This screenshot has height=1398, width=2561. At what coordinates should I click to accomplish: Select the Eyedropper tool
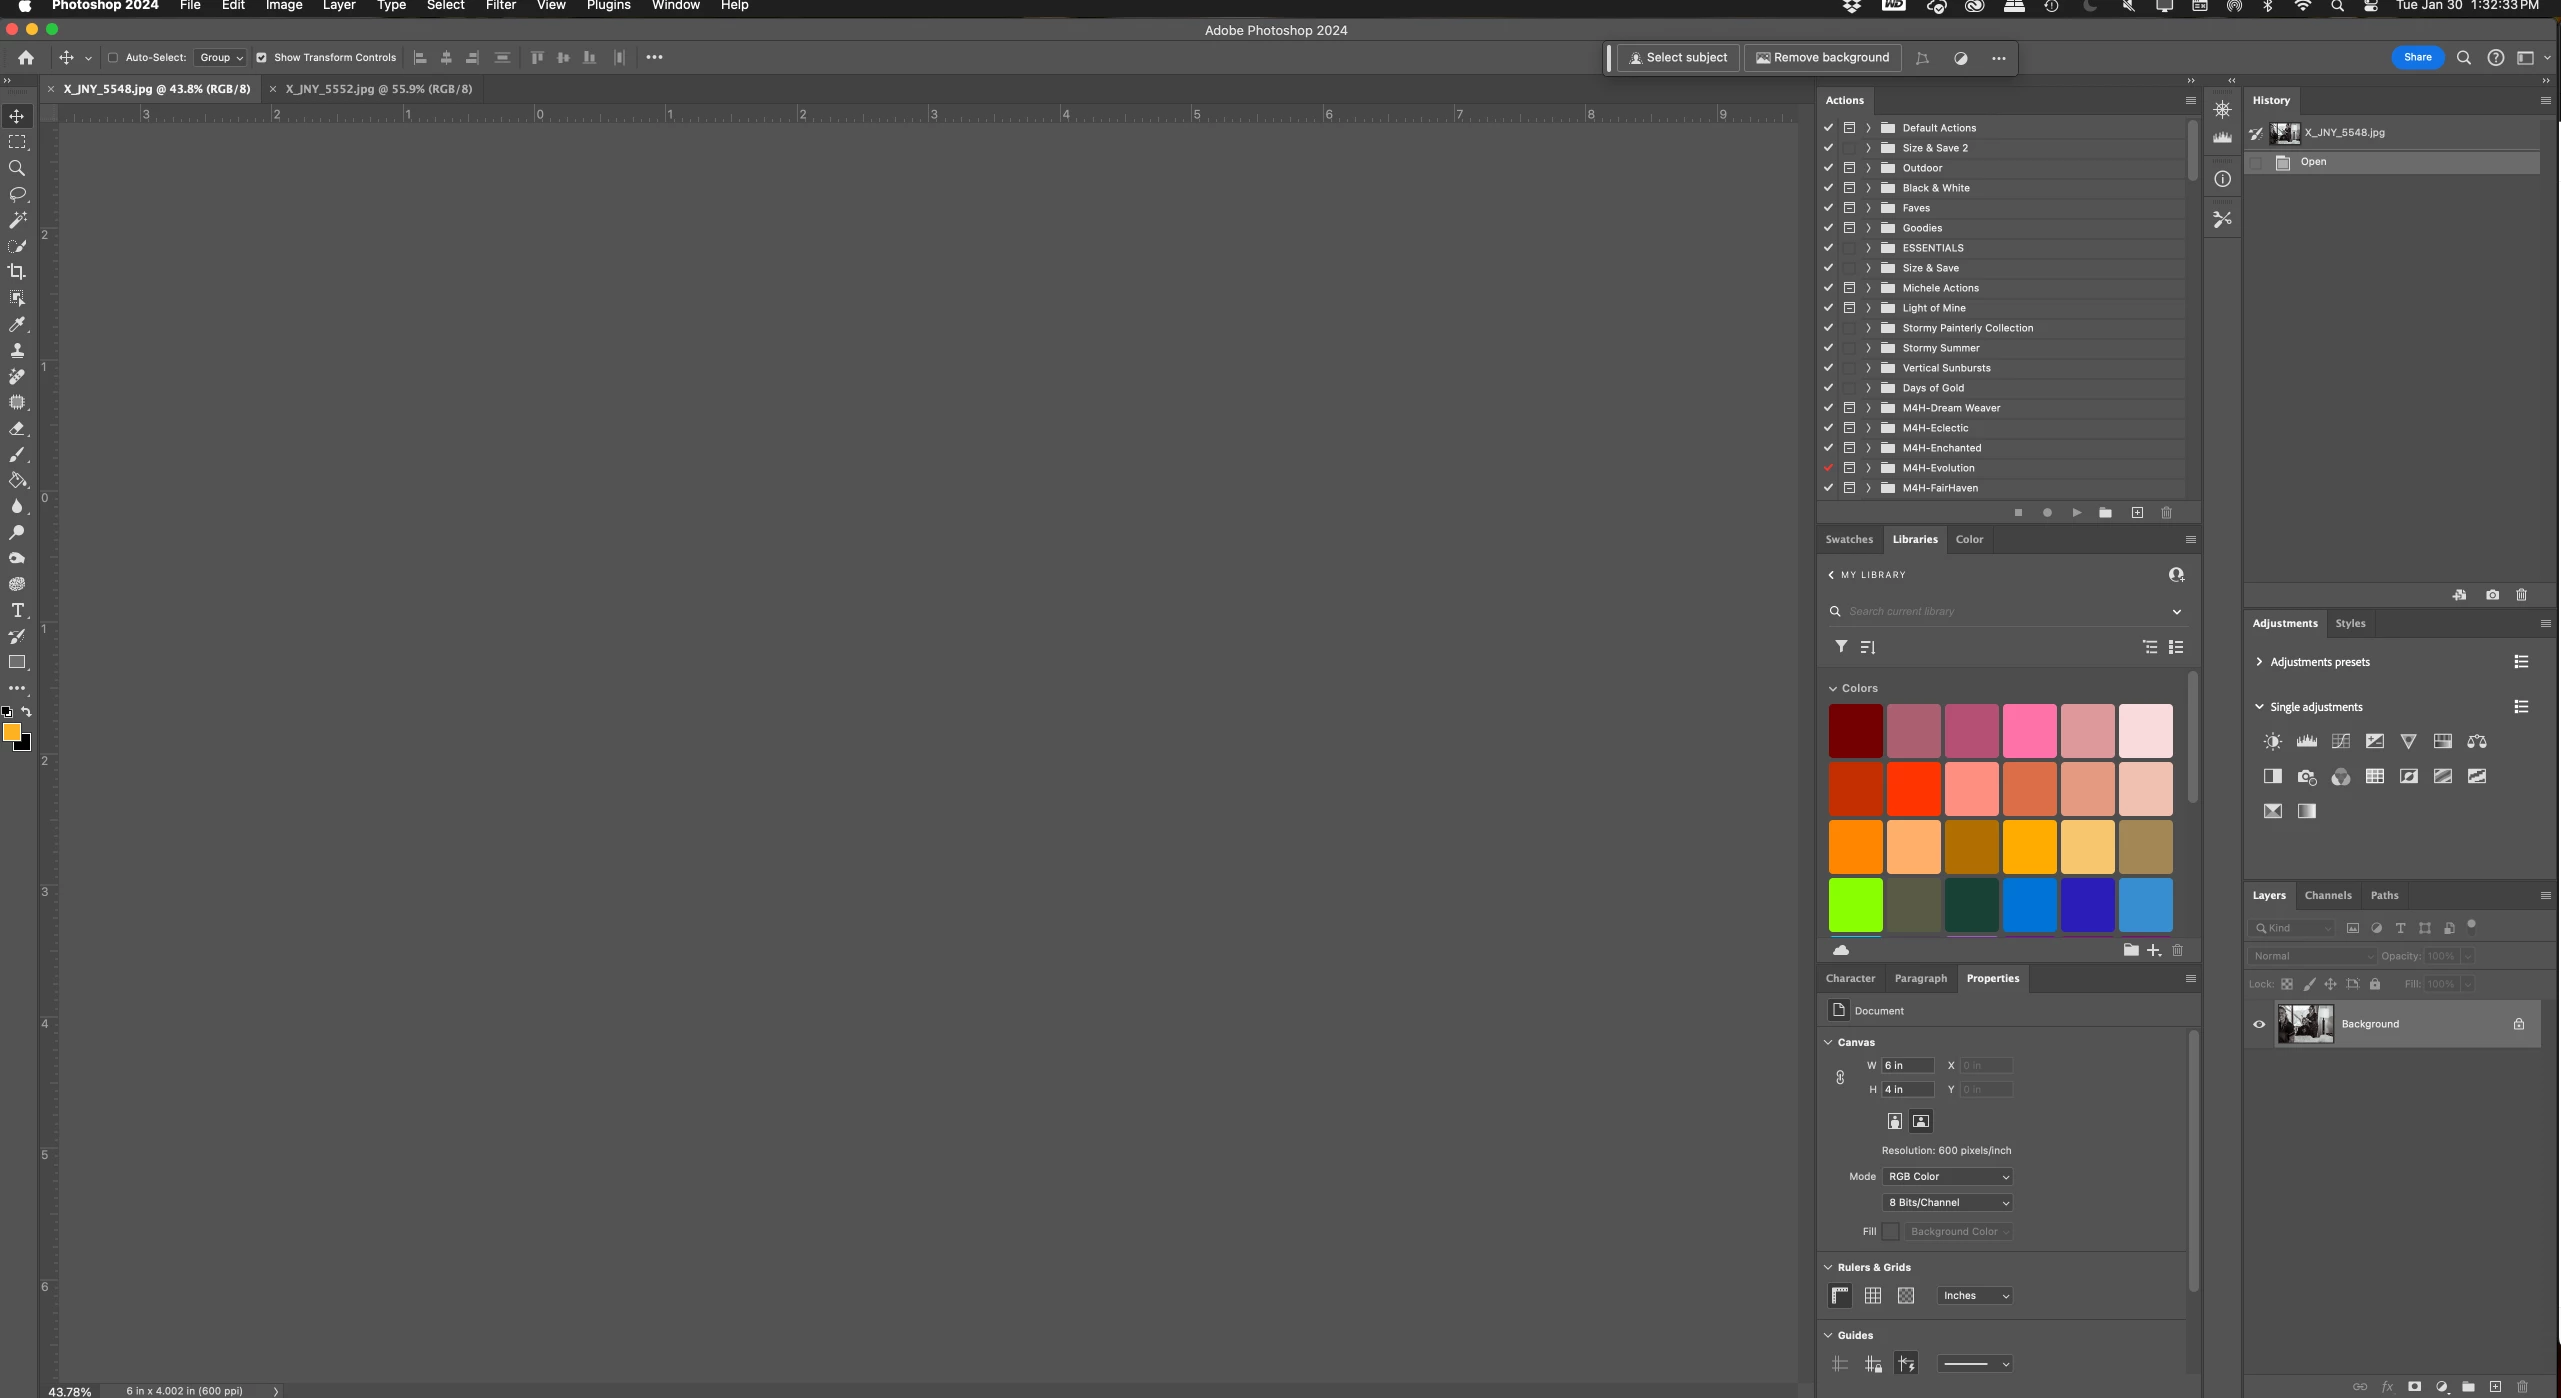(x=17, y=324)
